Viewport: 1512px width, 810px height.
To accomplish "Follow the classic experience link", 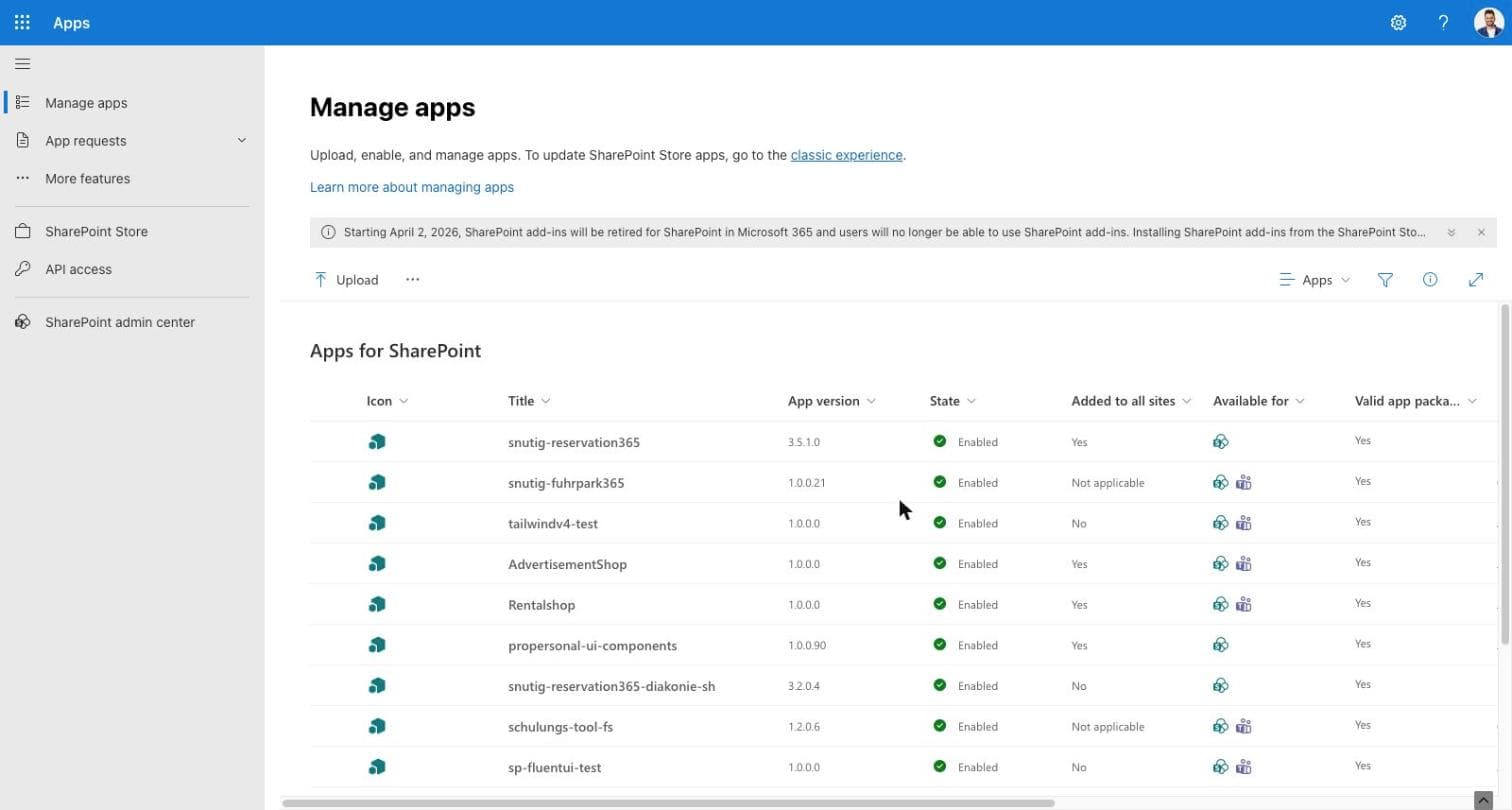I will pyautogui.click(x=846, y=155).
